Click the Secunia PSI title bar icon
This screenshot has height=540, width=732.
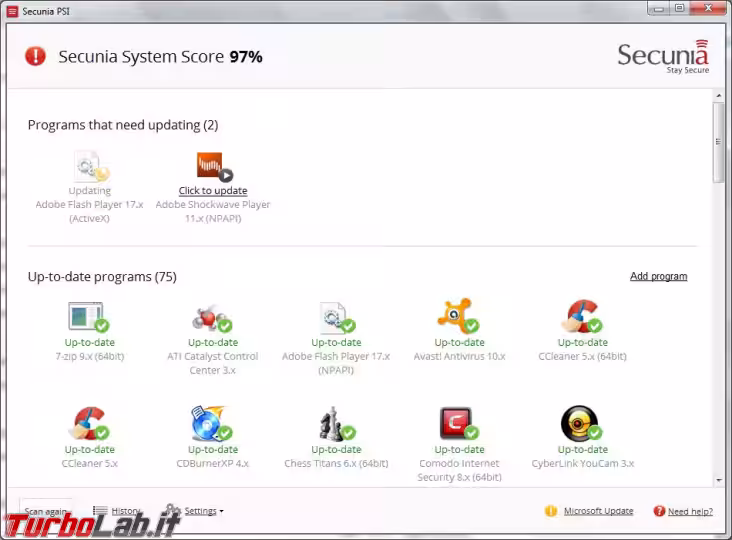point(12,11)
